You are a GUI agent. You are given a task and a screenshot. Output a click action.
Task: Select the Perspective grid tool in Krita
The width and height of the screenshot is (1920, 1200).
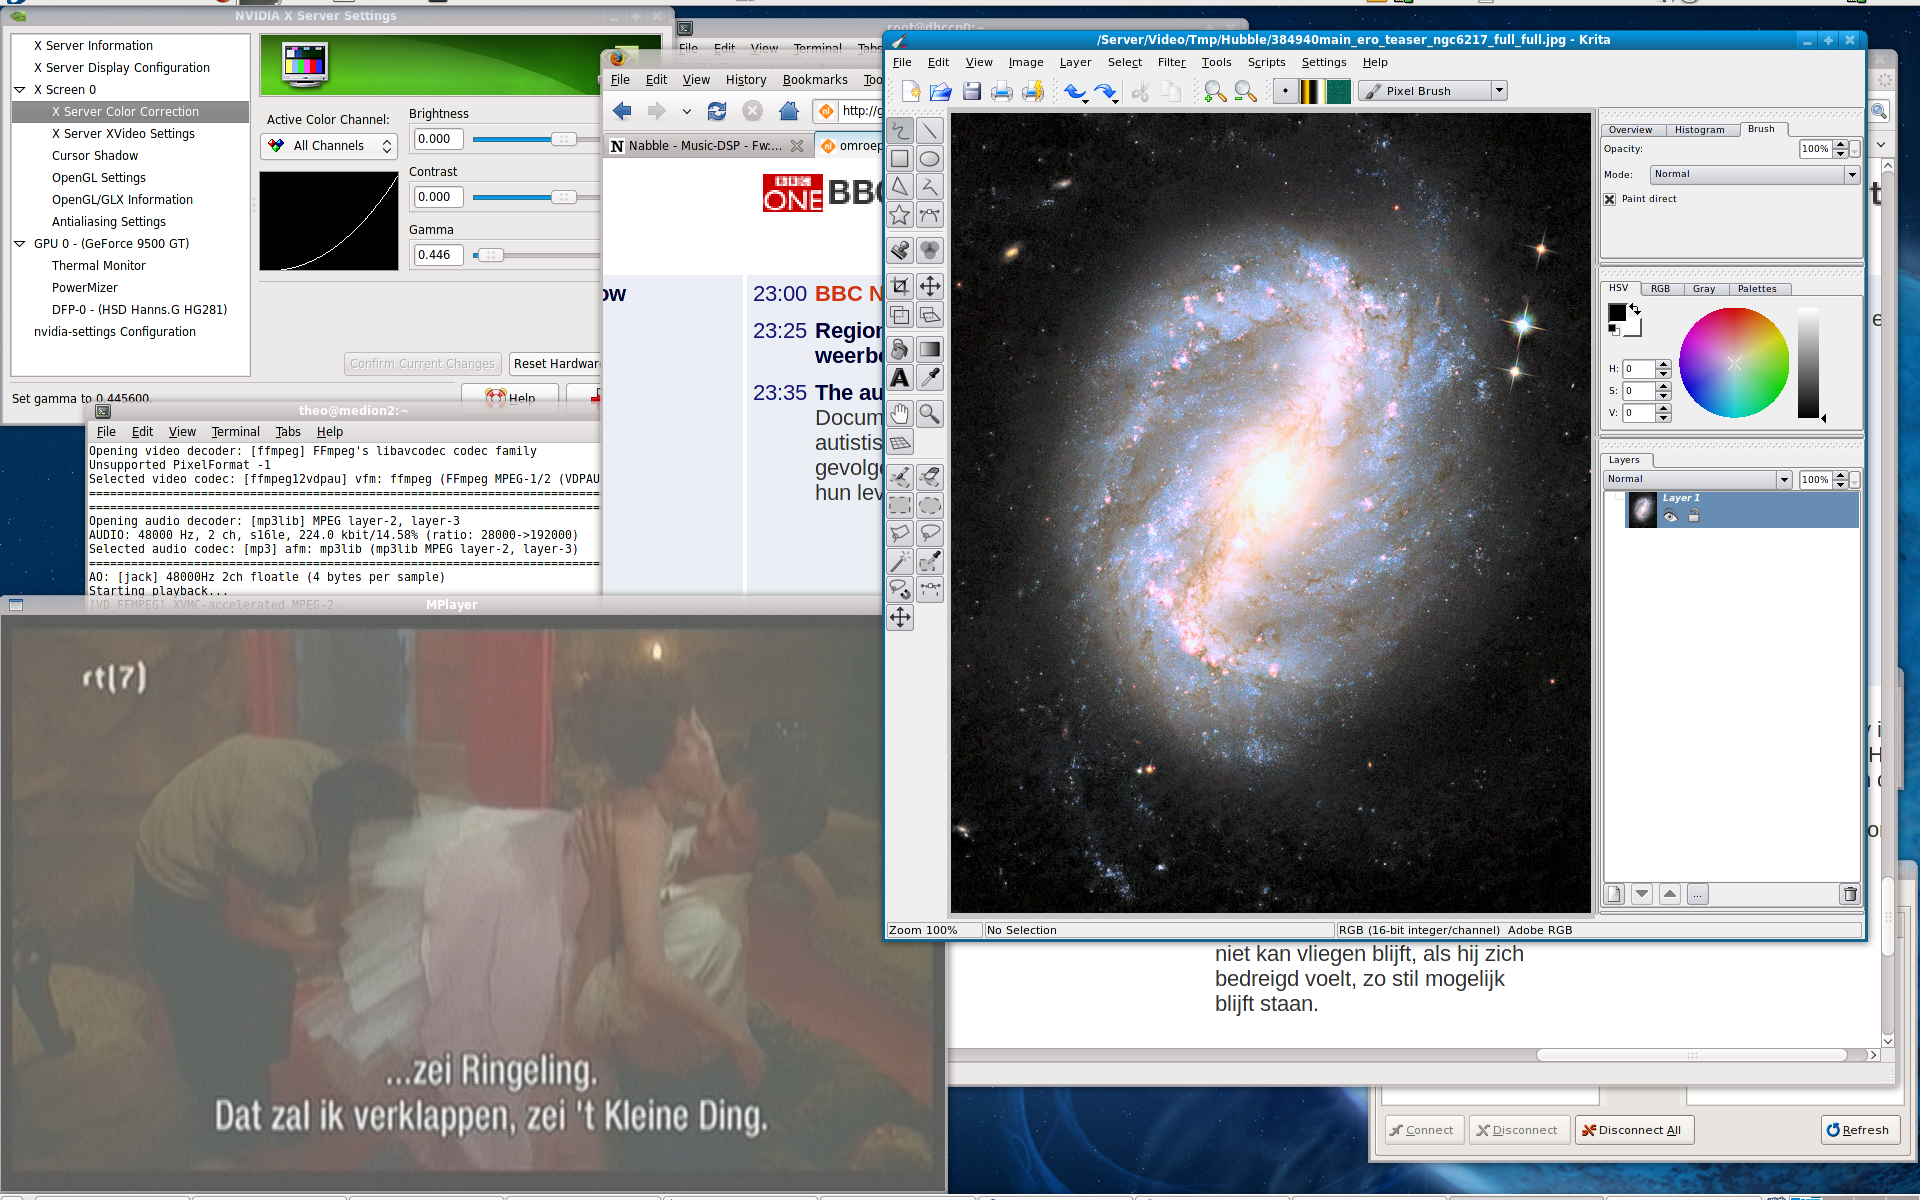point(900,443)
